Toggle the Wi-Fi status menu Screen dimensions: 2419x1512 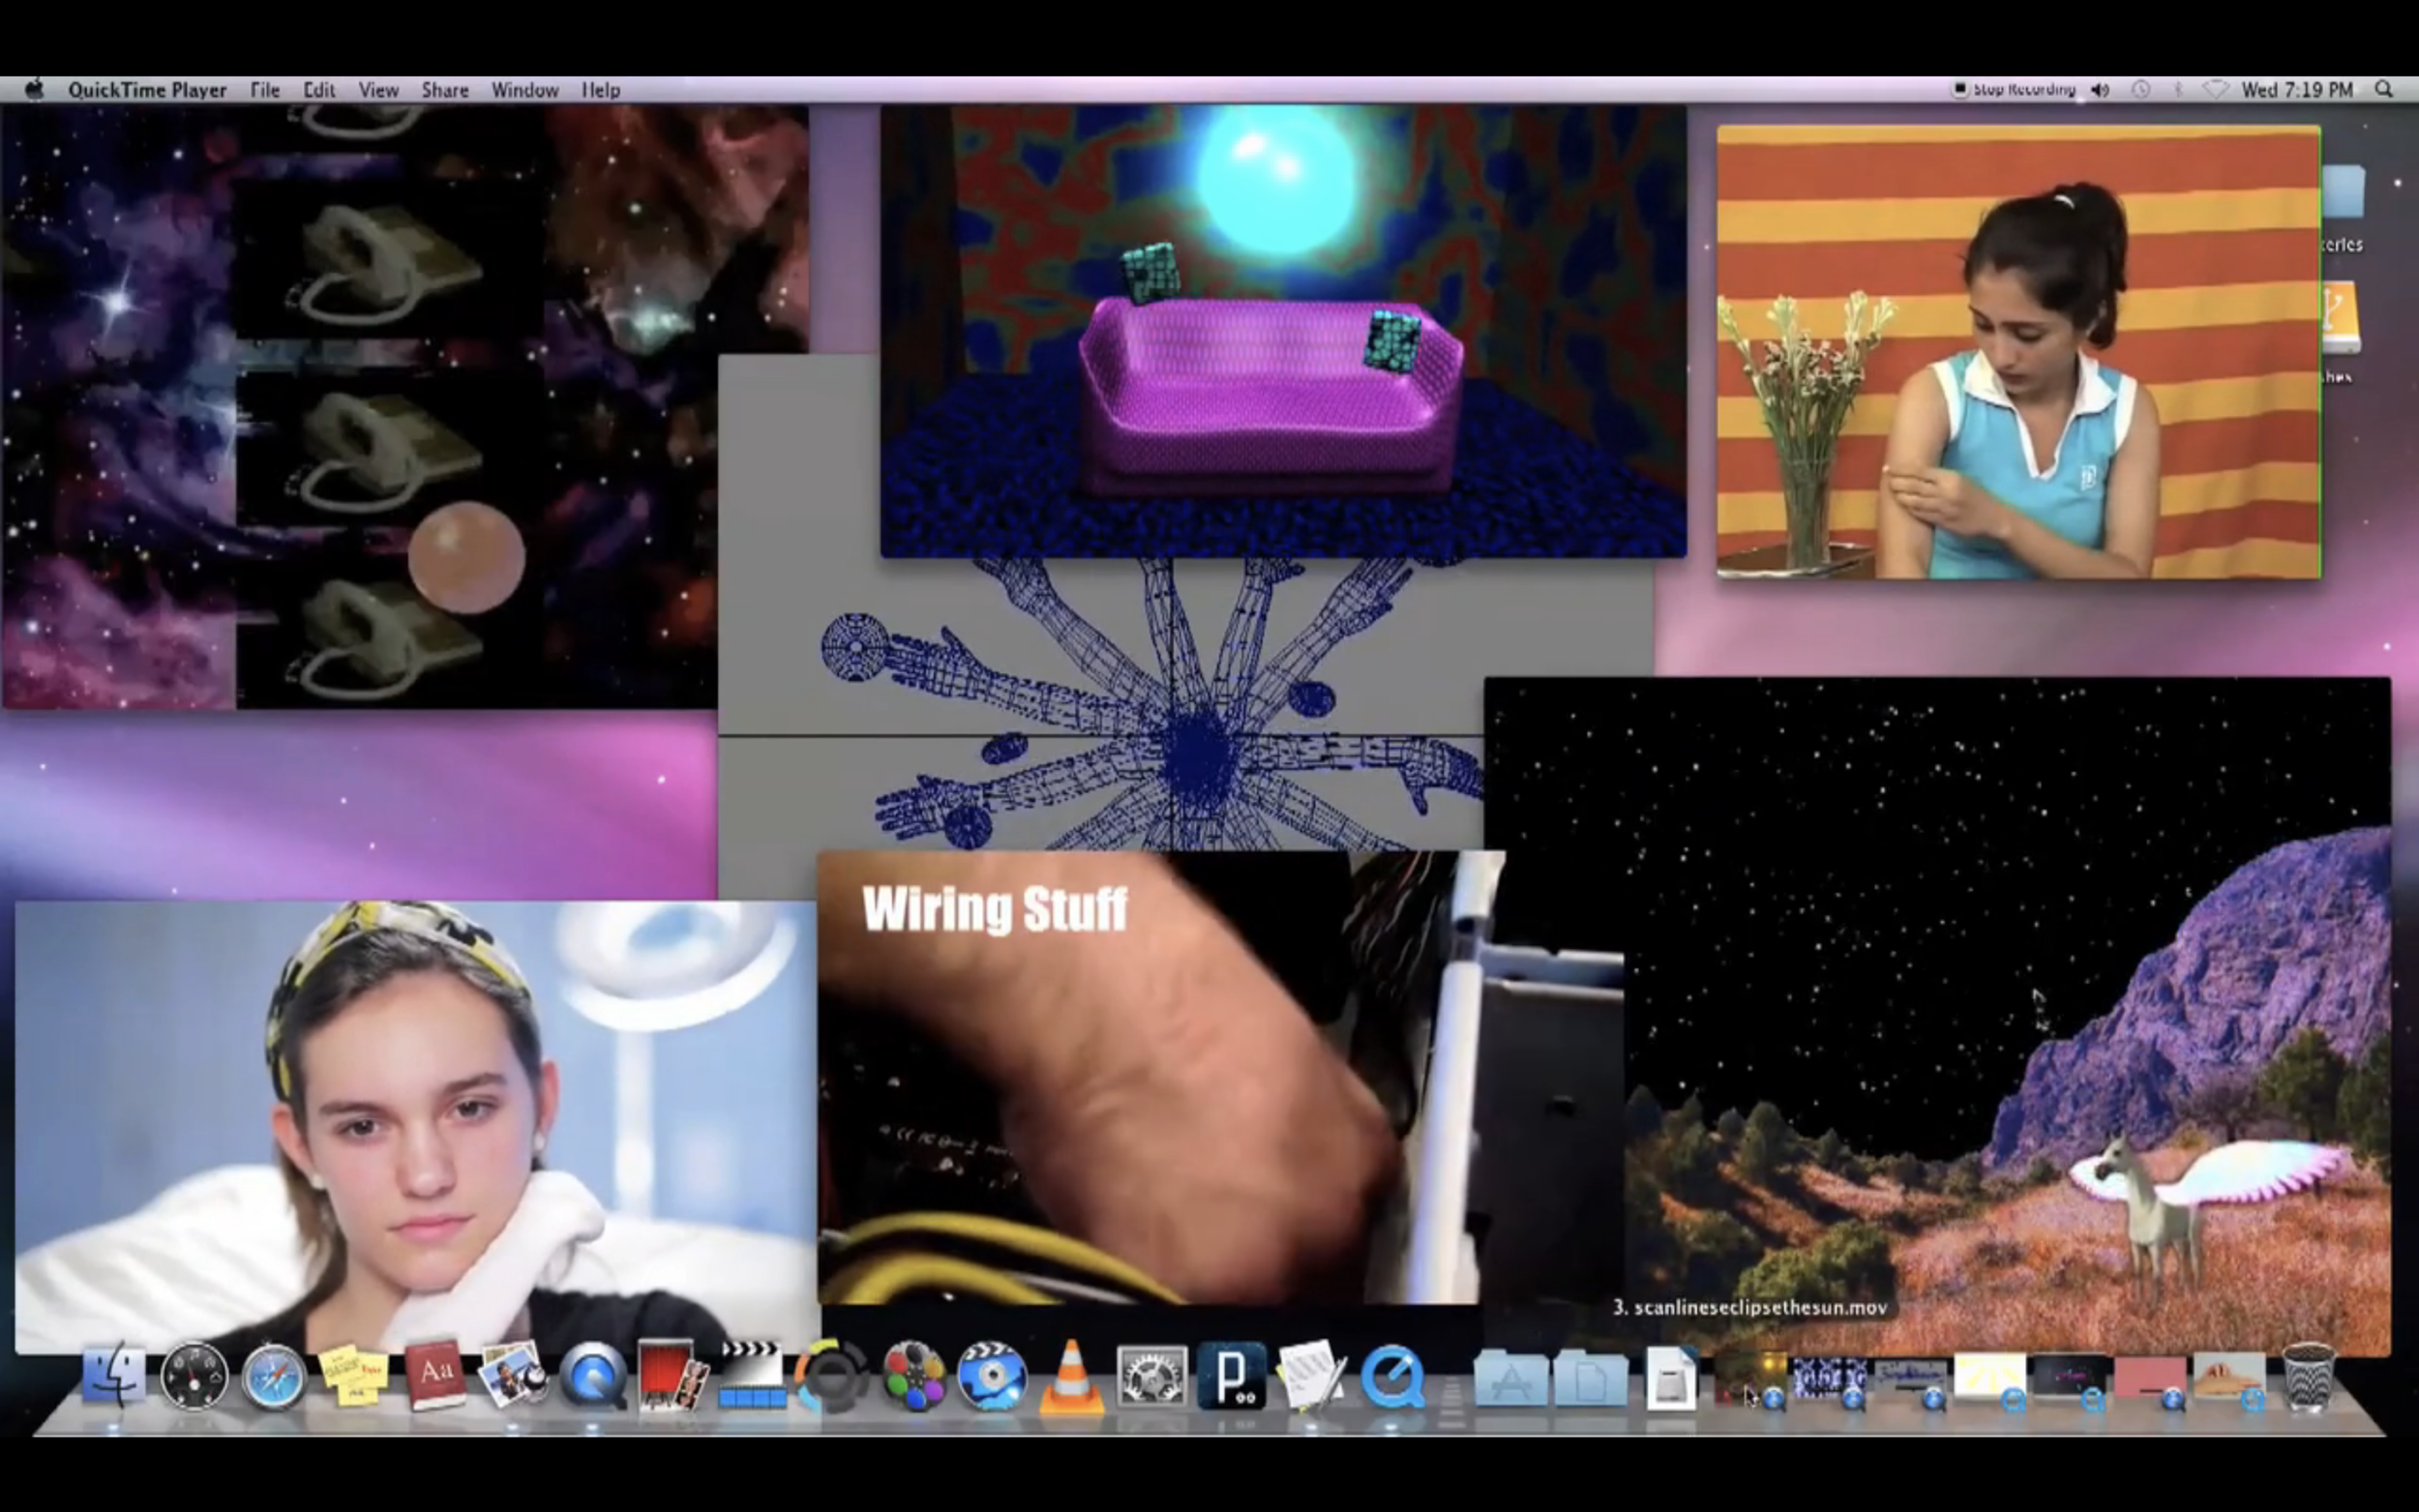(2215, 90)
